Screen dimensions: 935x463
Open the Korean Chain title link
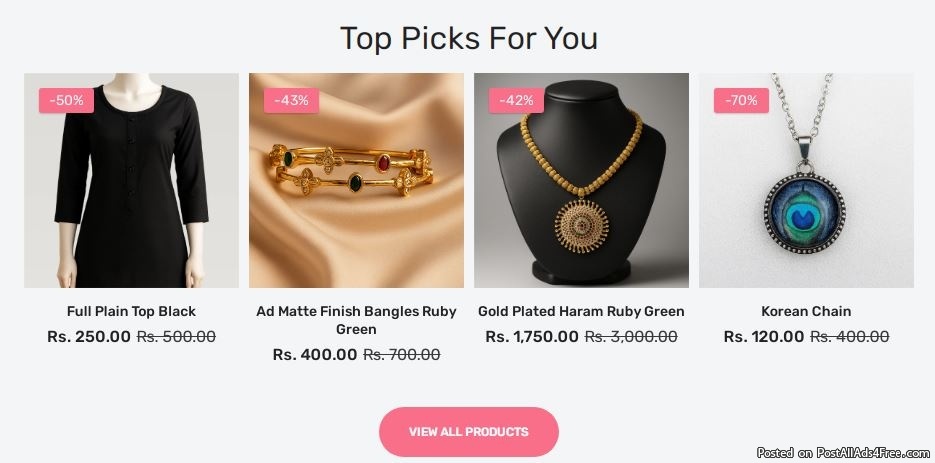[806, 311]
